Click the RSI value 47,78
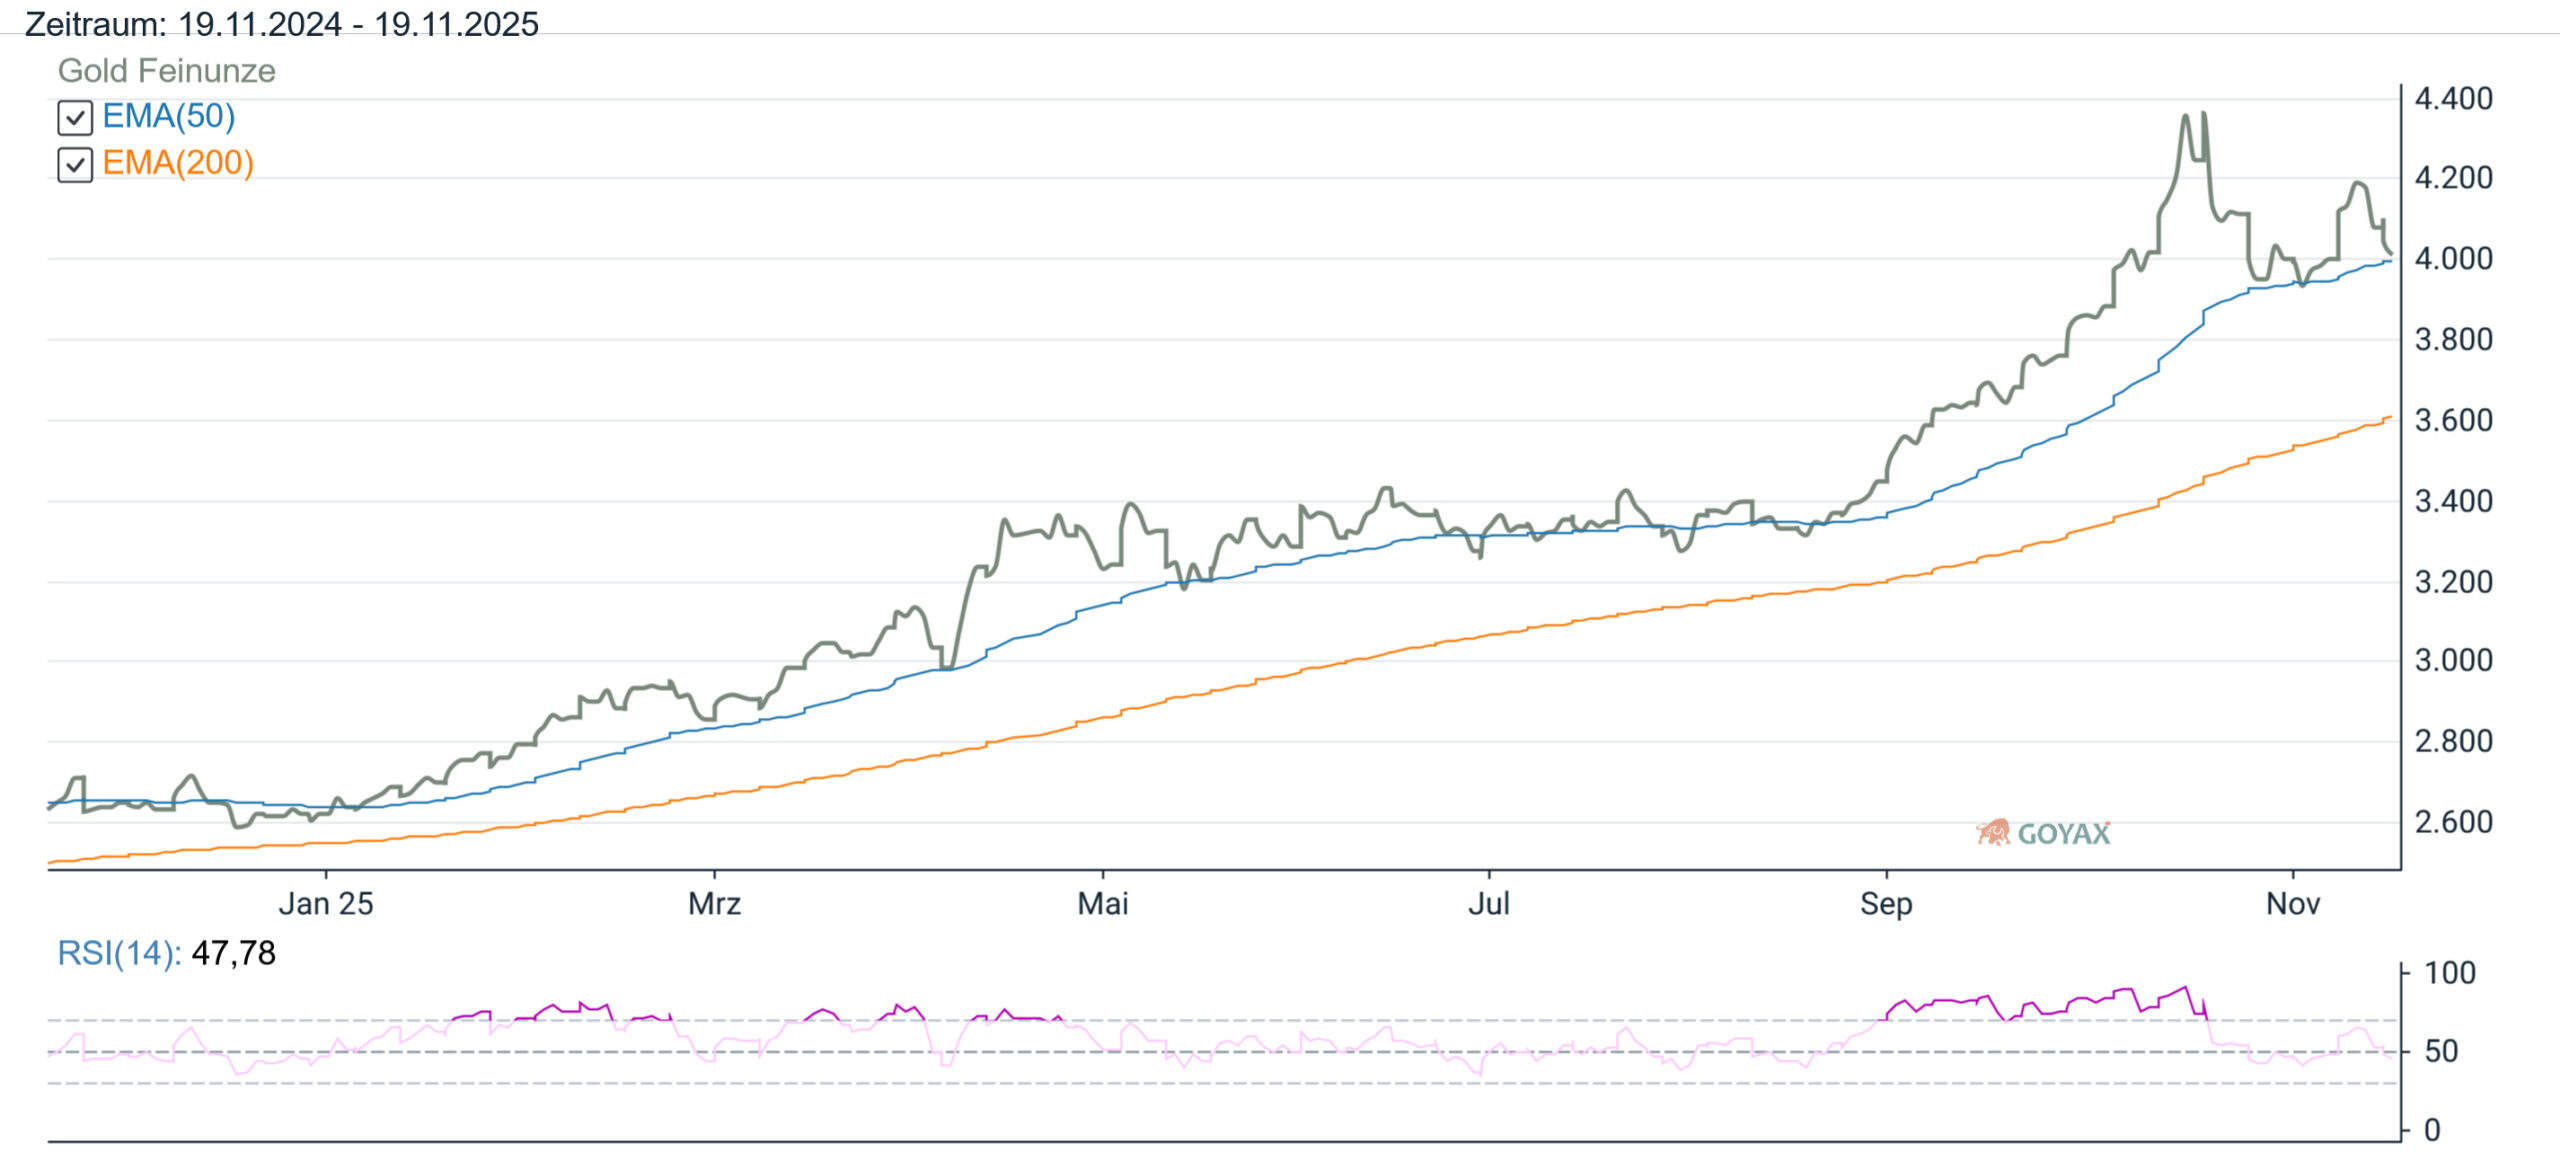 point(233,953)
